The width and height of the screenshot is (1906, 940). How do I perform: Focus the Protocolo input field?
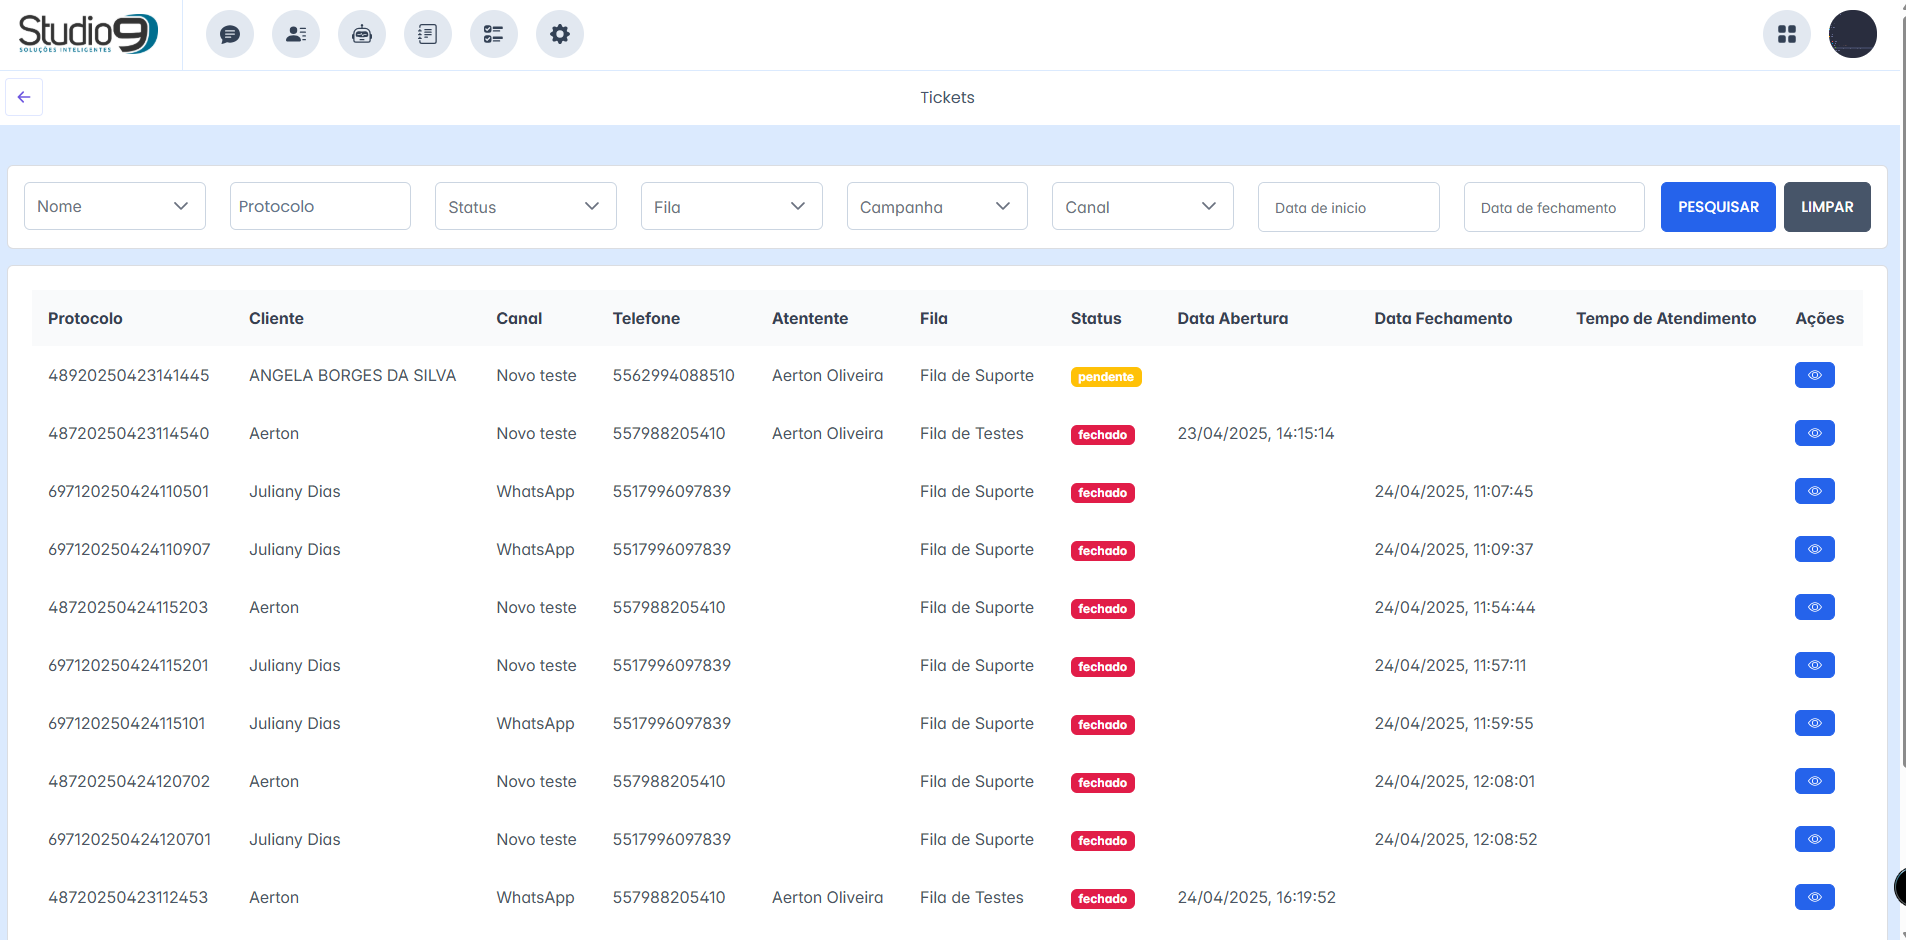320,206
